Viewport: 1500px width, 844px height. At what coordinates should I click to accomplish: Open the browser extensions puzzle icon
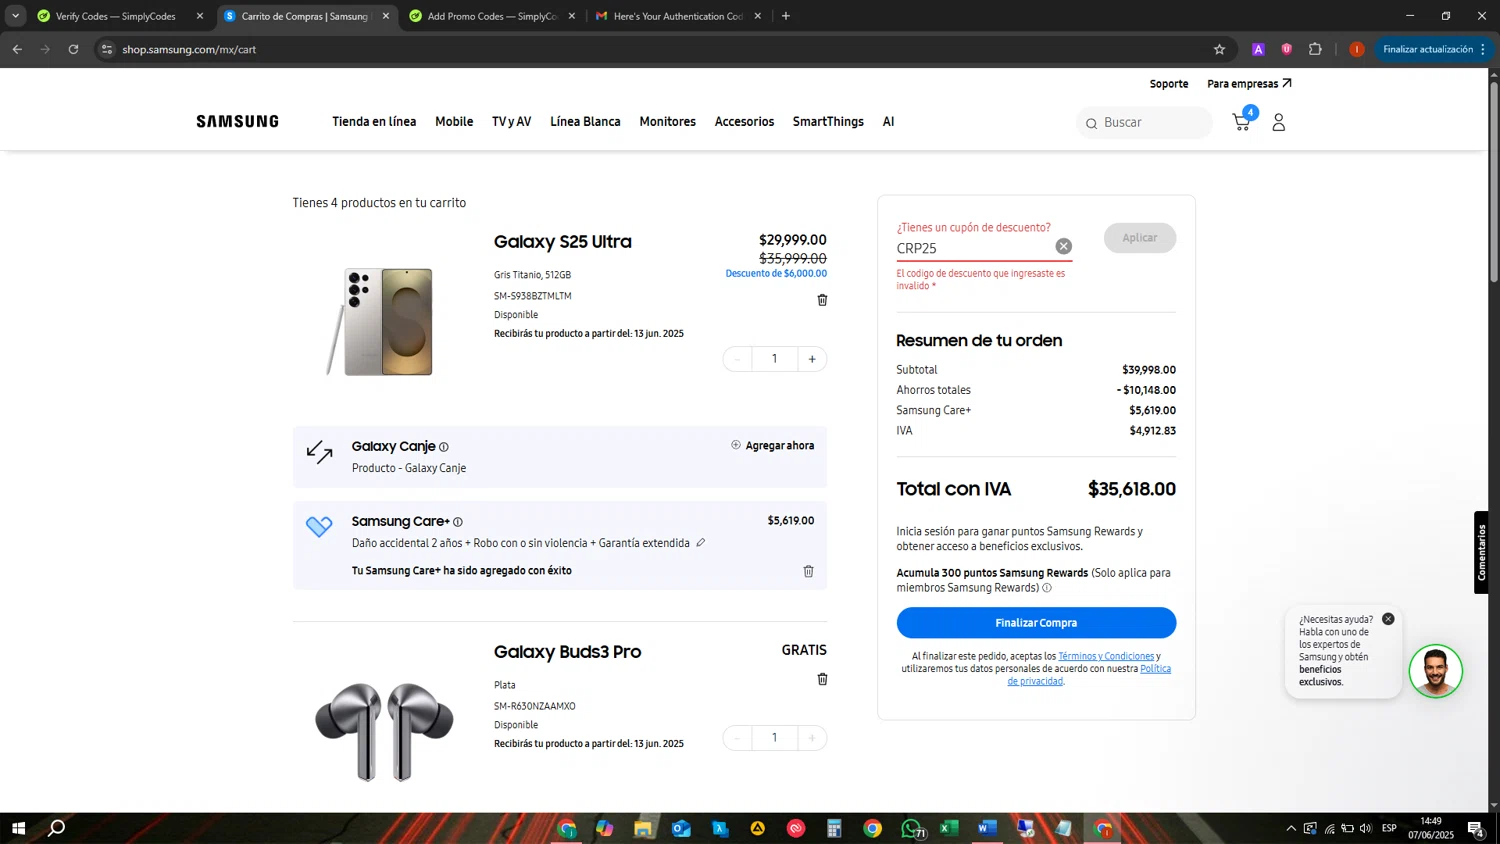1315,49
